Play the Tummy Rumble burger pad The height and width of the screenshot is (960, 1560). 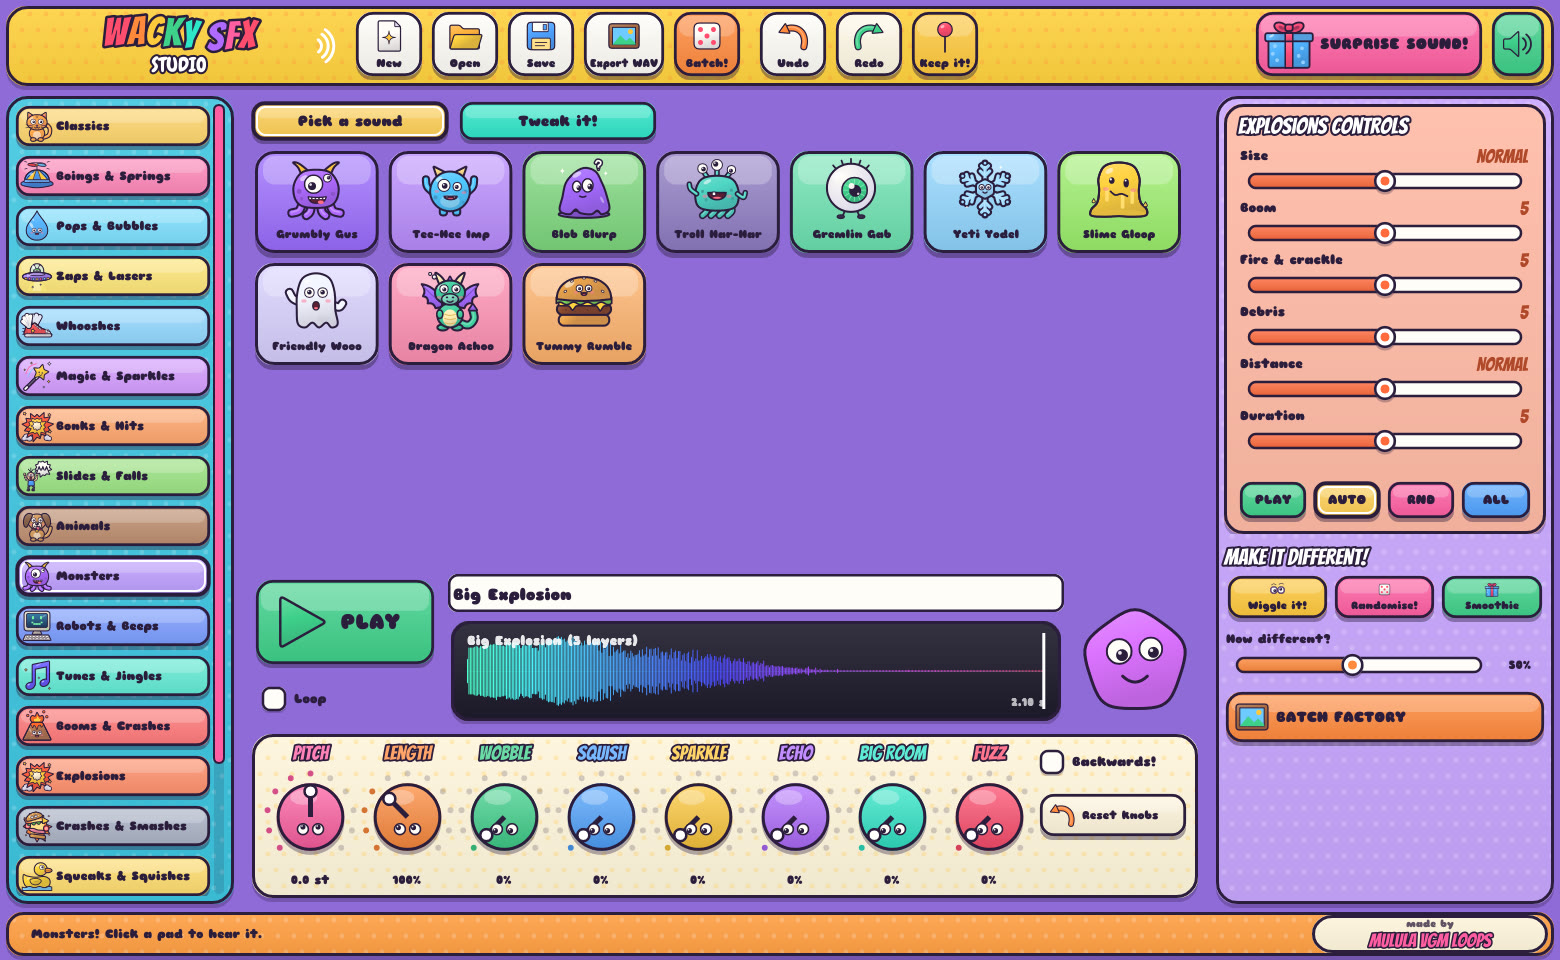584,314
